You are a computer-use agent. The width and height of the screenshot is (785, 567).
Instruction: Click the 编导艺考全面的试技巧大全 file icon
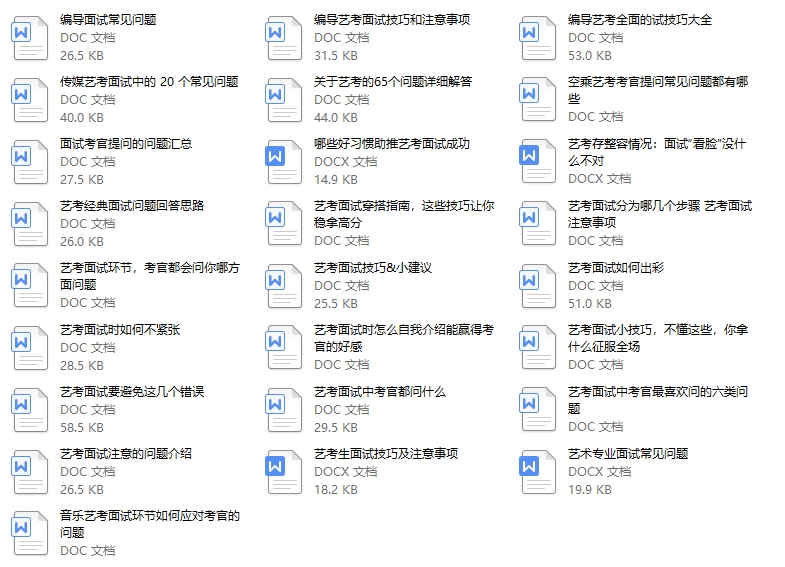tap(537, 38)
